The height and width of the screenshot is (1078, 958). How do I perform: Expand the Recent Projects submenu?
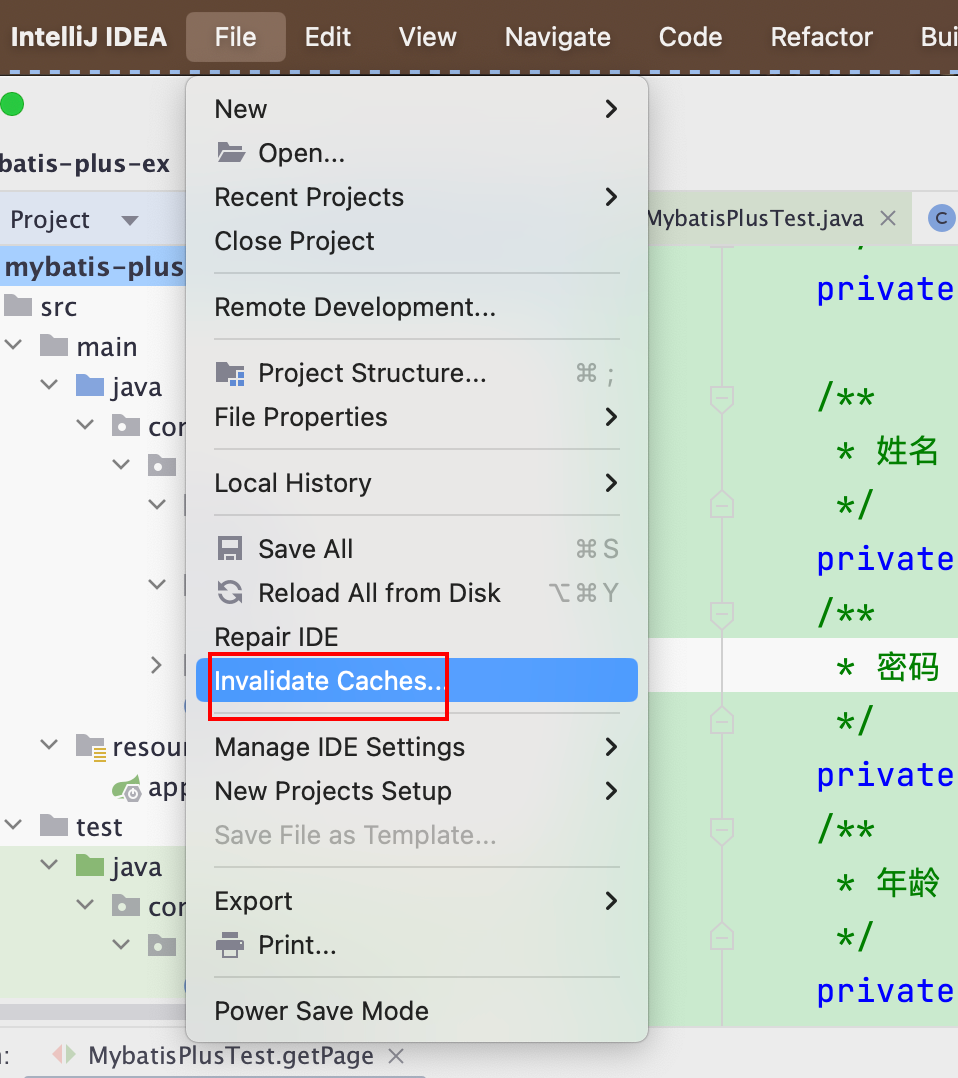pos(611,197)
